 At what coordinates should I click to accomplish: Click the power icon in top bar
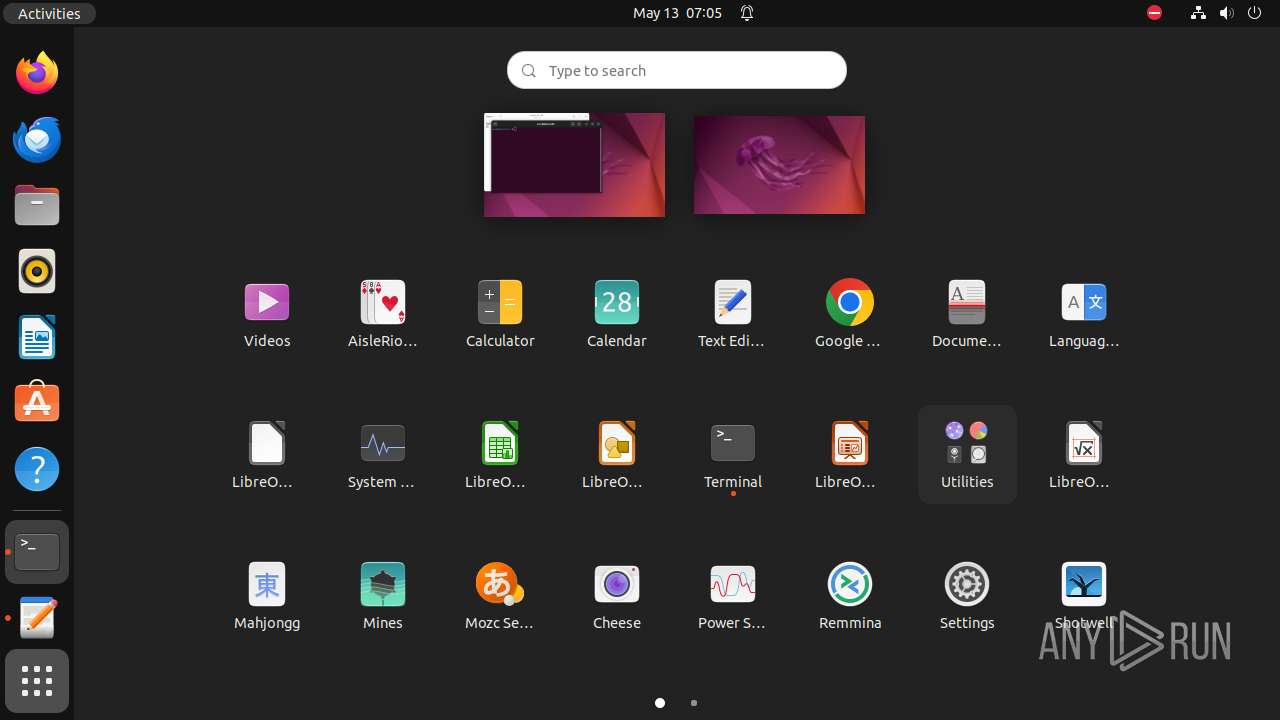click(1255, 13)
